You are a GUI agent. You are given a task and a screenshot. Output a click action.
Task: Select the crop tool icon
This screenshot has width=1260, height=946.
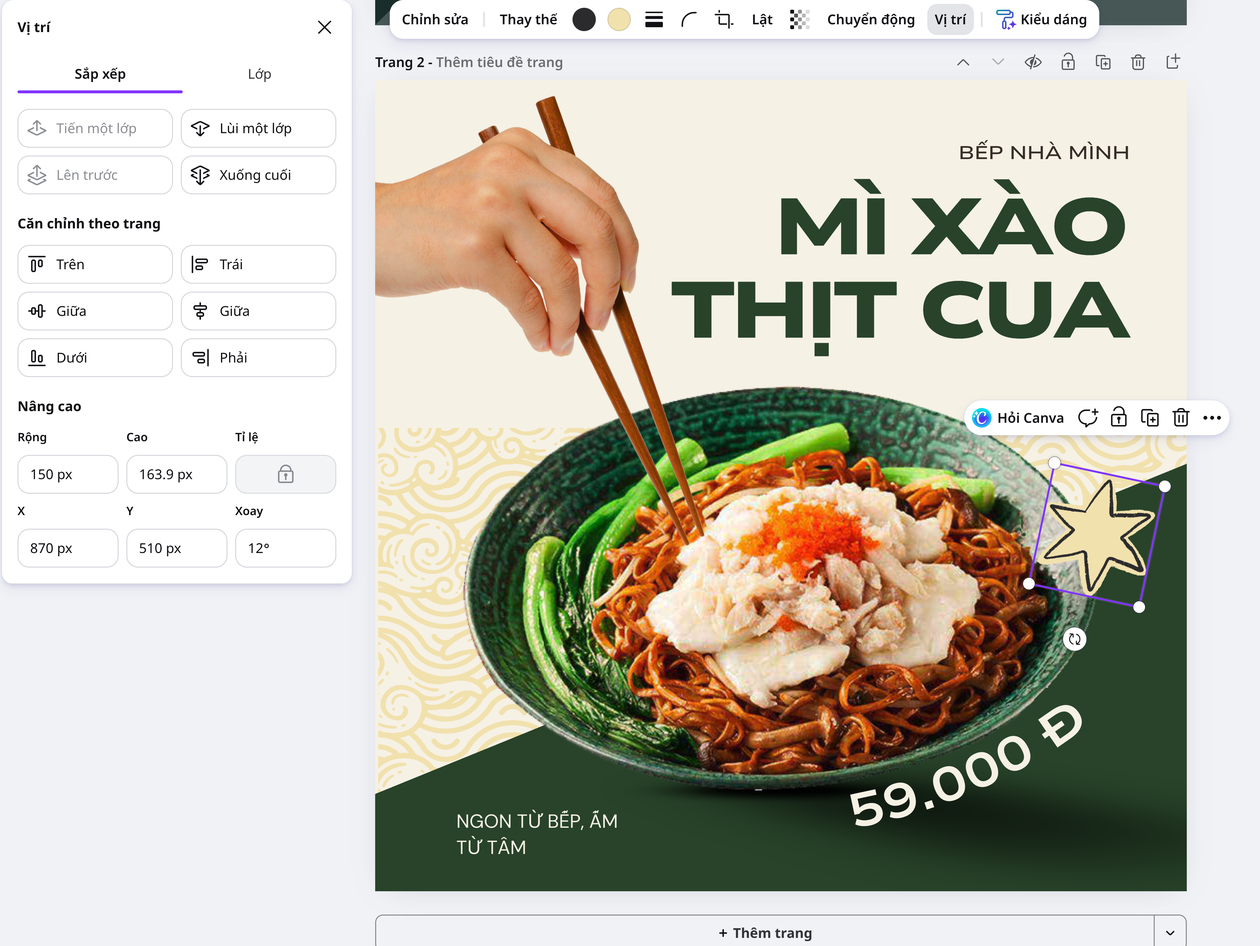point(724,19)
